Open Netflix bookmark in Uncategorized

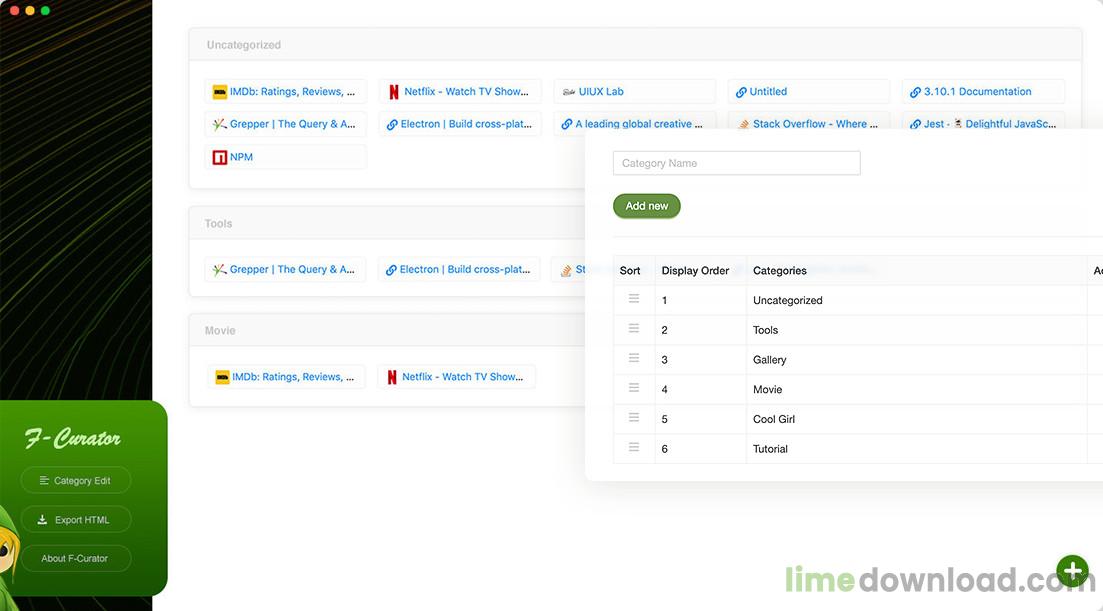tap(460, 91)
